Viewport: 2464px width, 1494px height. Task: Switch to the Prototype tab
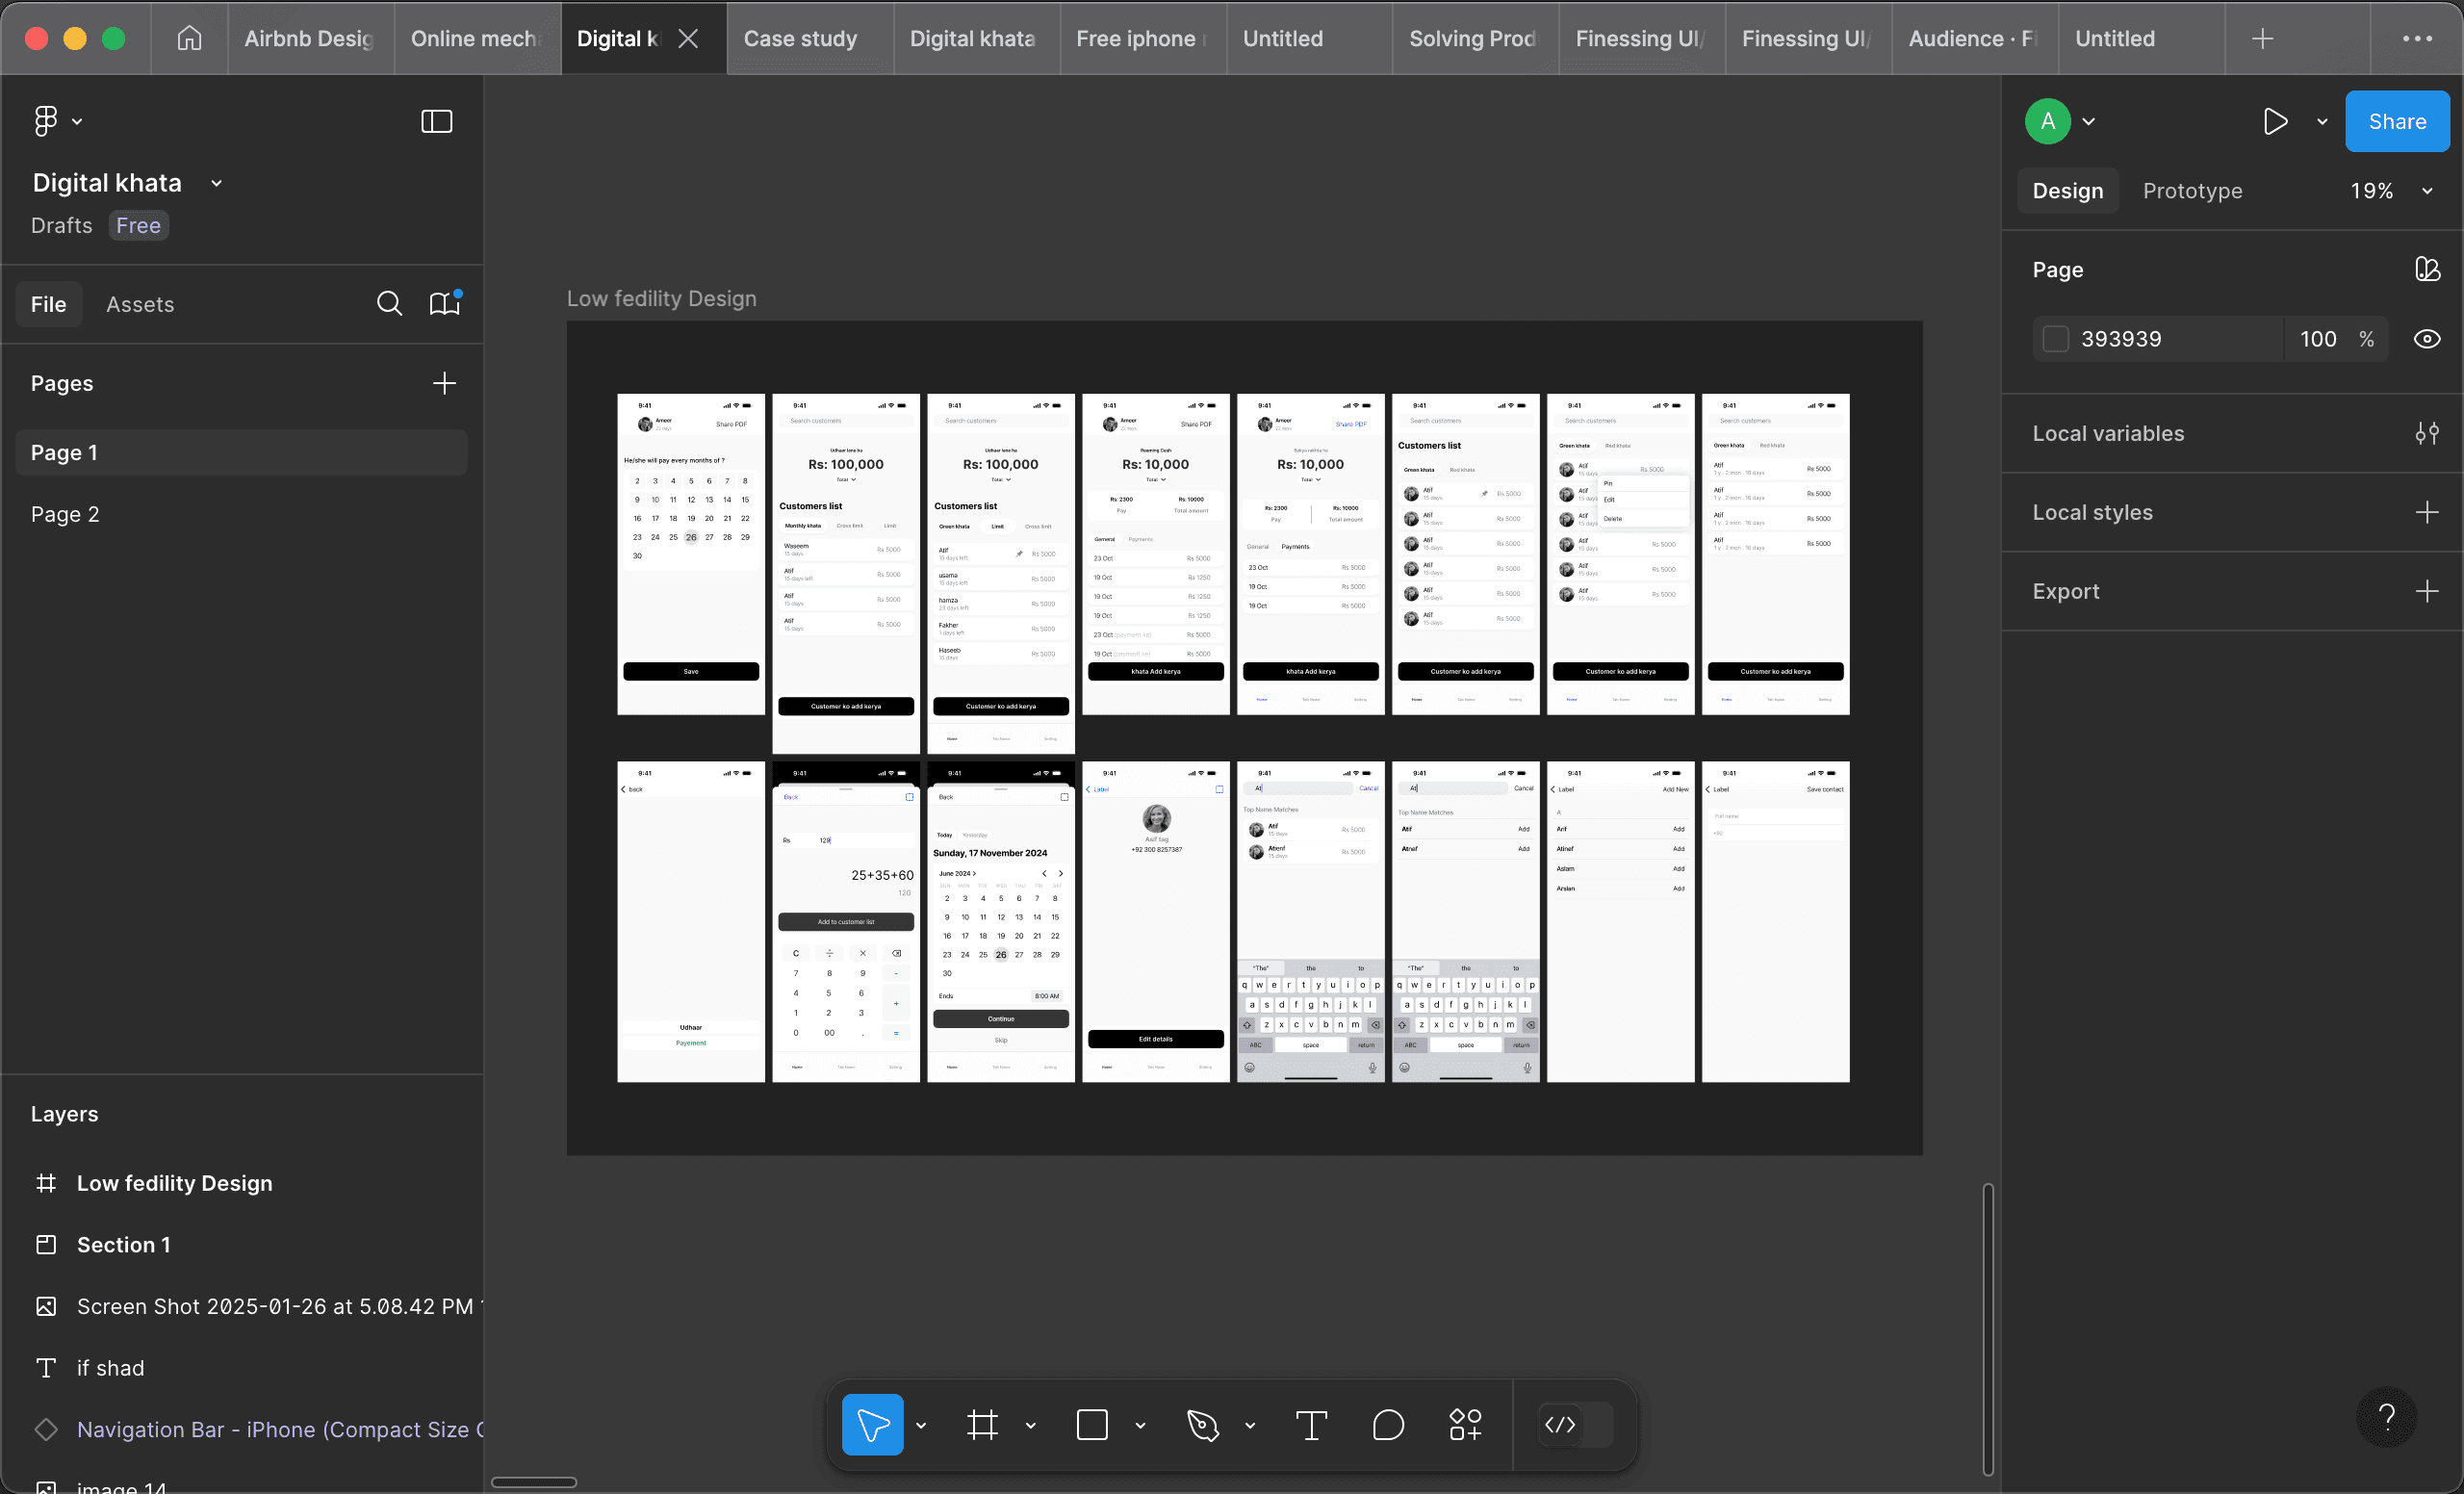[x=2192, y=191]
